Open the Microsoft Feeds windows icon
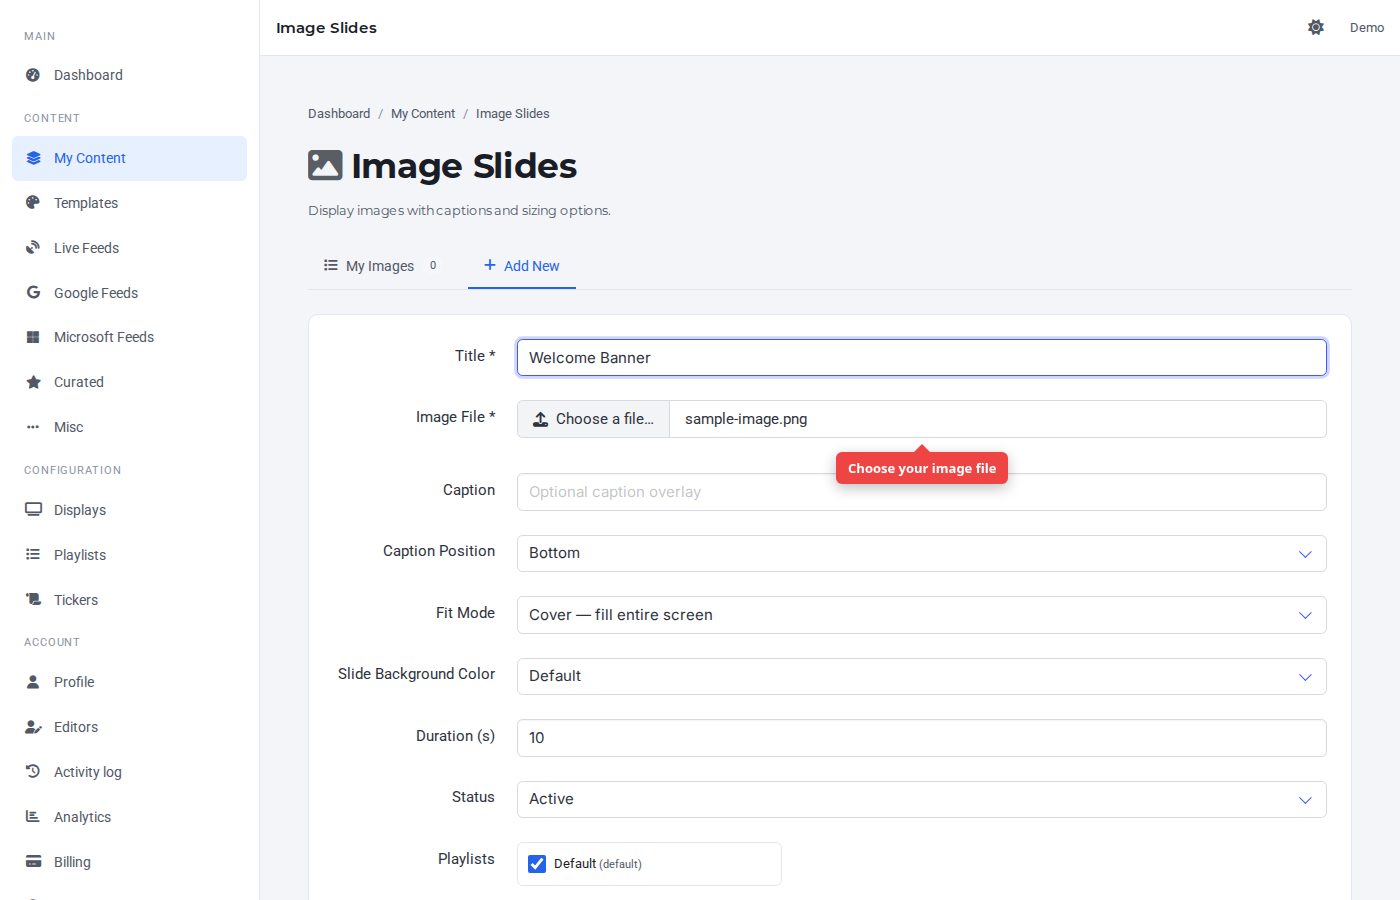 click(33, 337)
